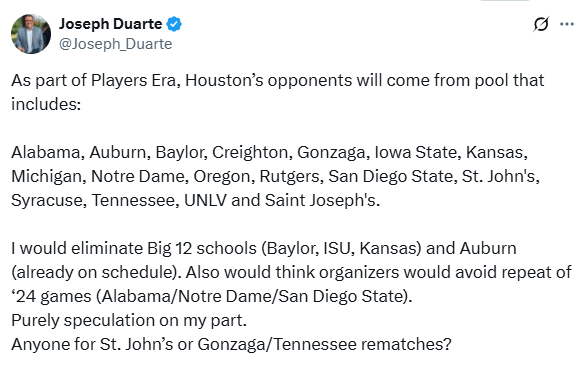The image size is (581, 368).
Task: Click "Saint Joseph's" at end of list
Action: tap(320, 200)
